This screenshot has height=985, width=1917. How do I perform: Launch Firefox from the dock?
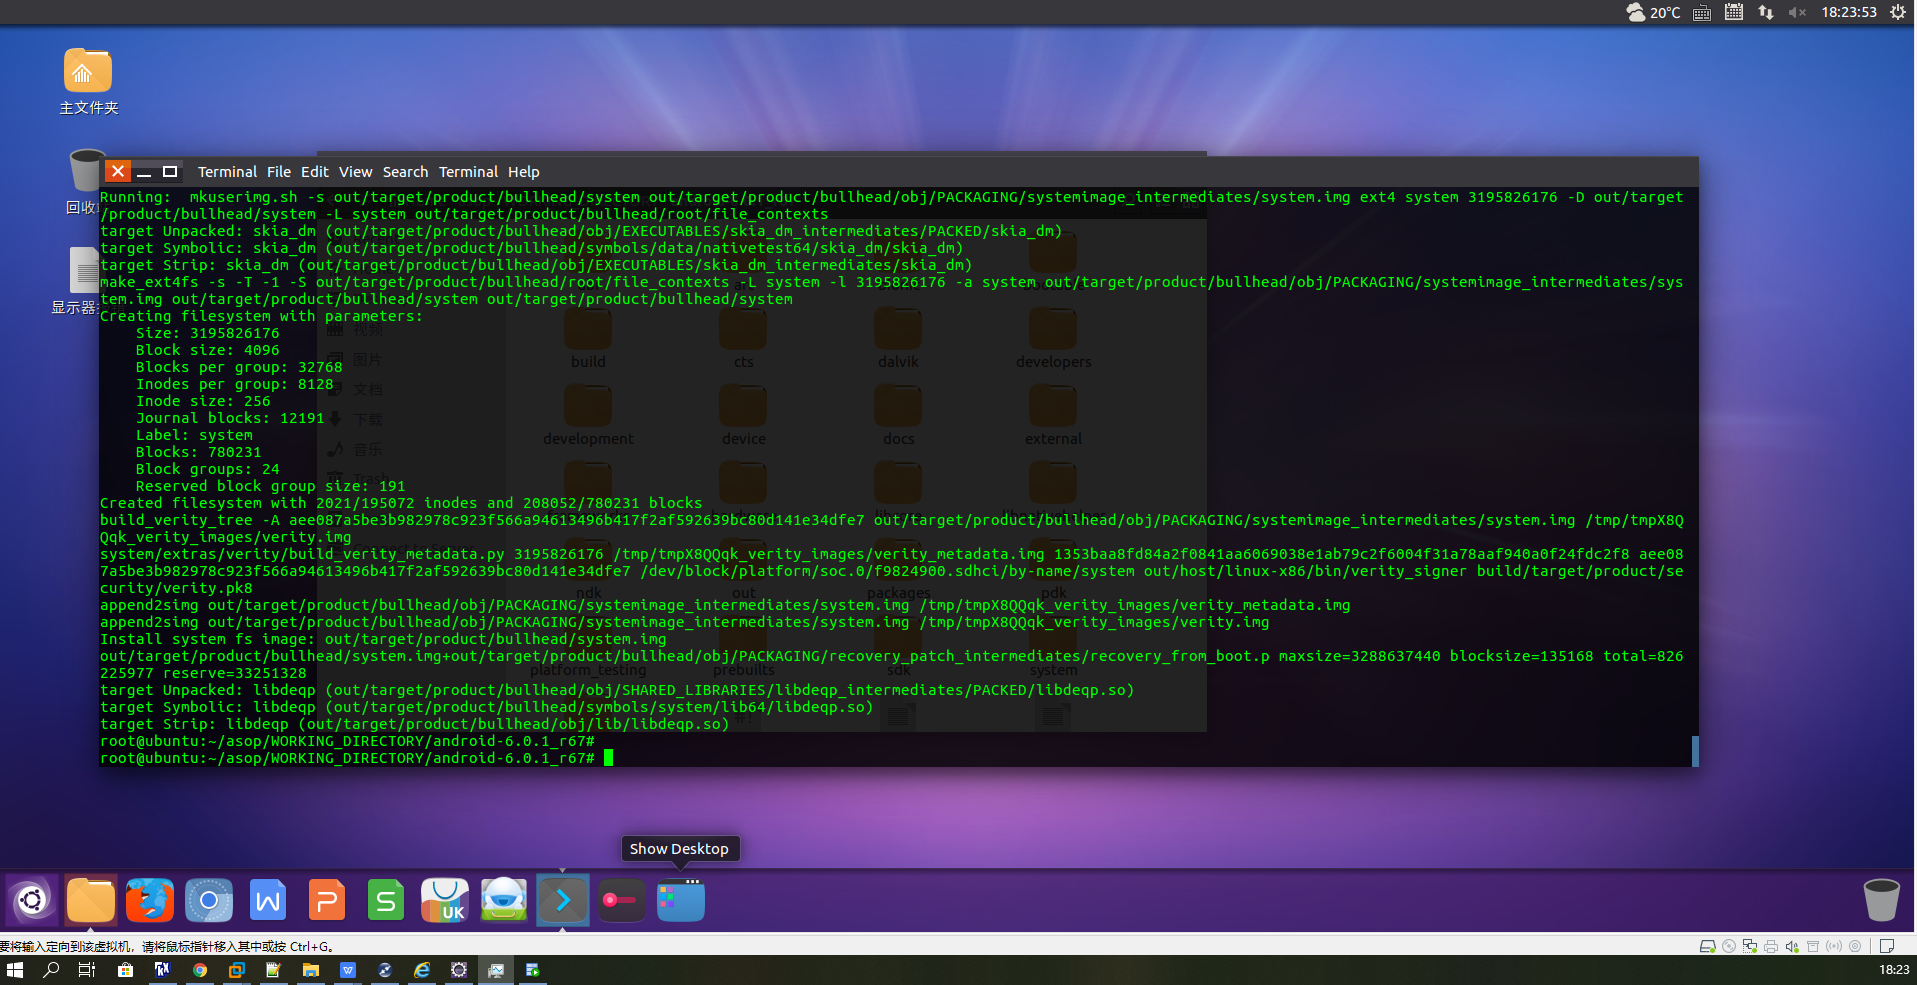point(150,901)
